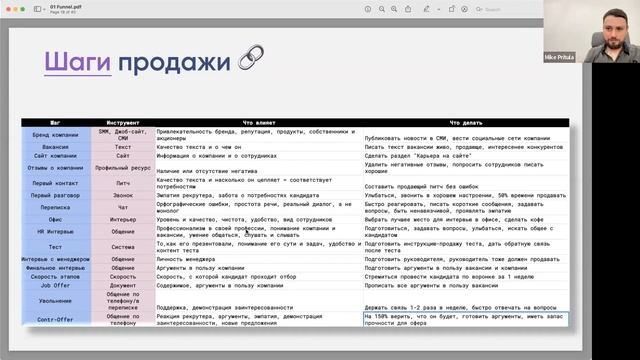The image size is (640, 360).
Task: Click "Наличие или отсутствие негатива" cell
Action: coord(259,168)
